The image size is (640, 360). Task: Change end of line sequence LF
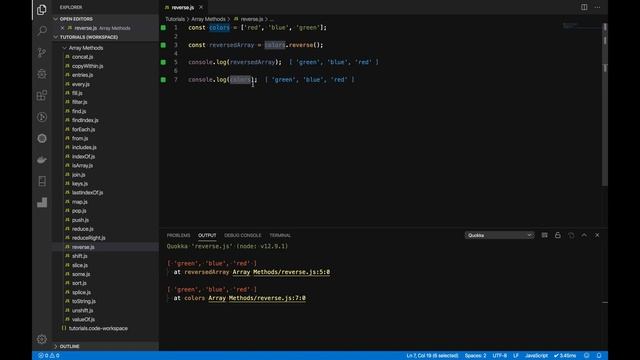516,356
